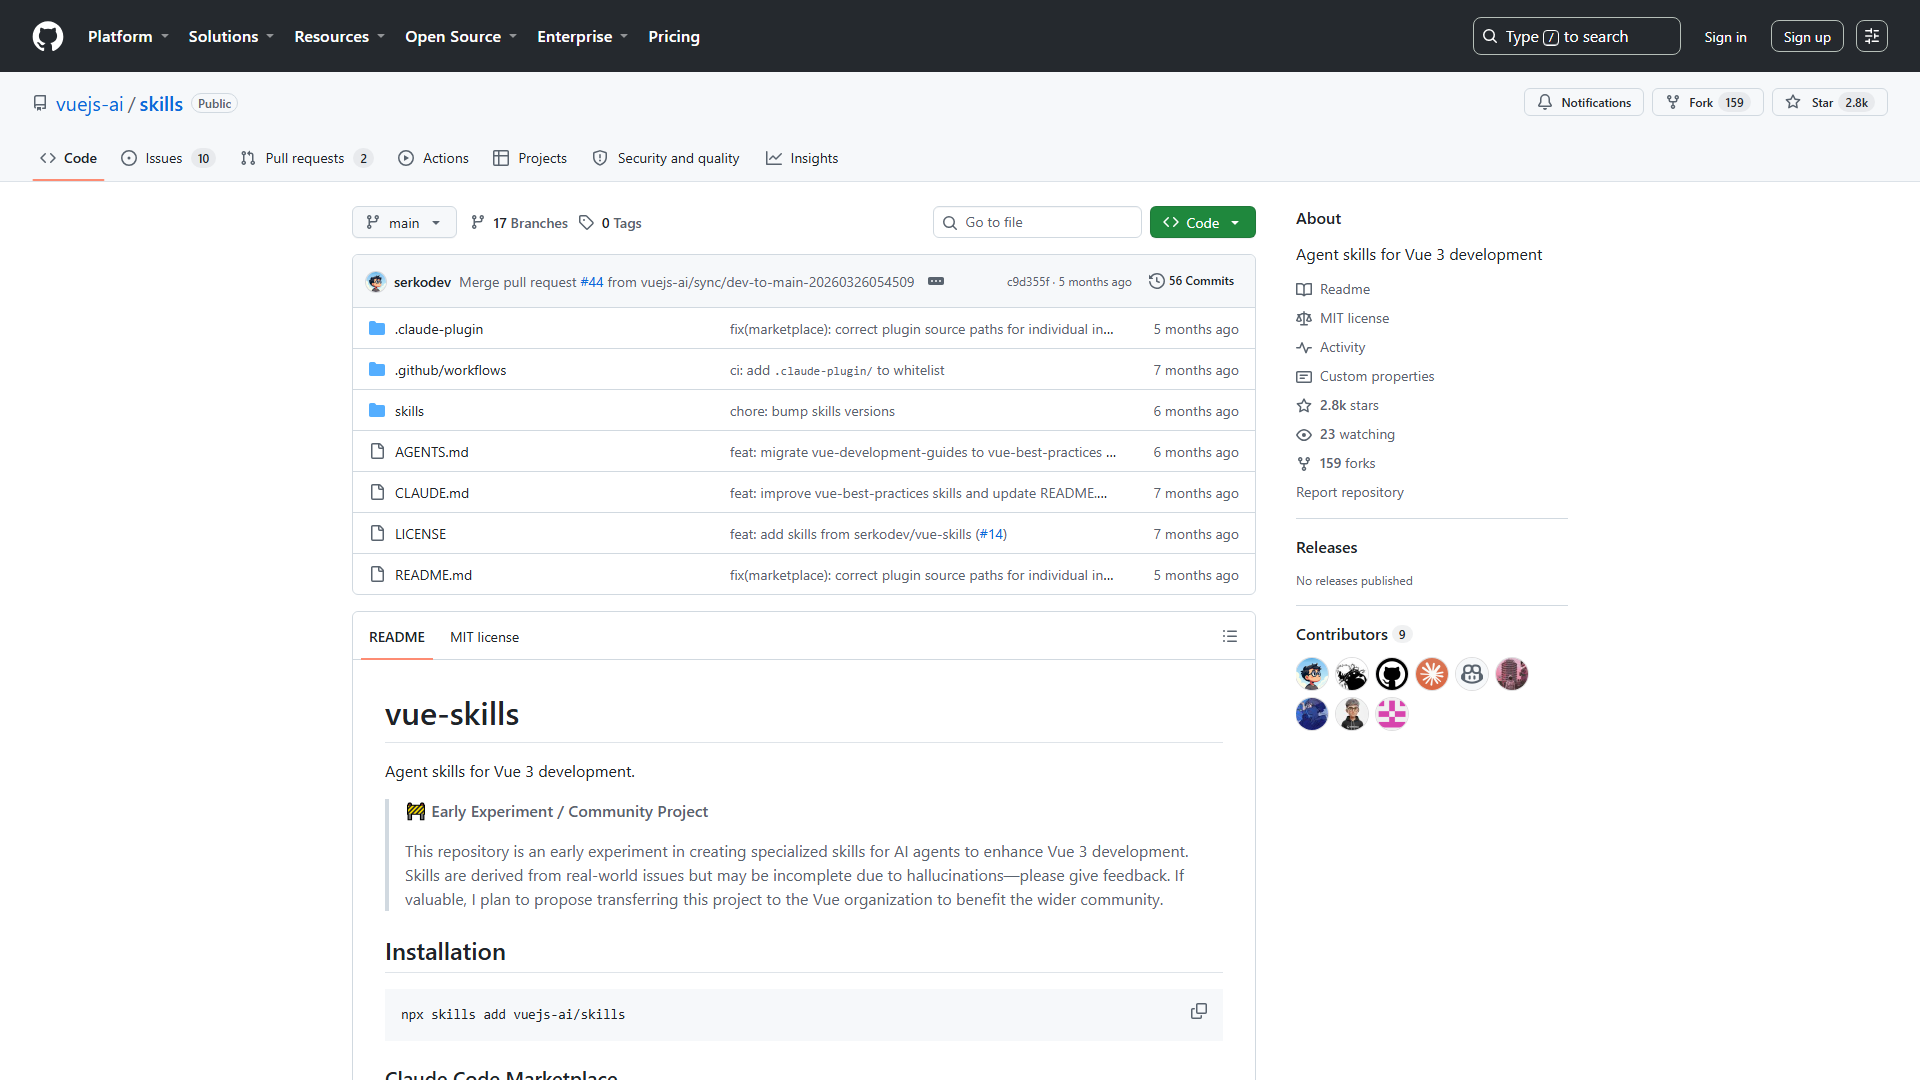Image resolution: width=1920 pixels, height=1080 pixels.
Task: Focus the Type / to search box
Action: pos(1576,36)
